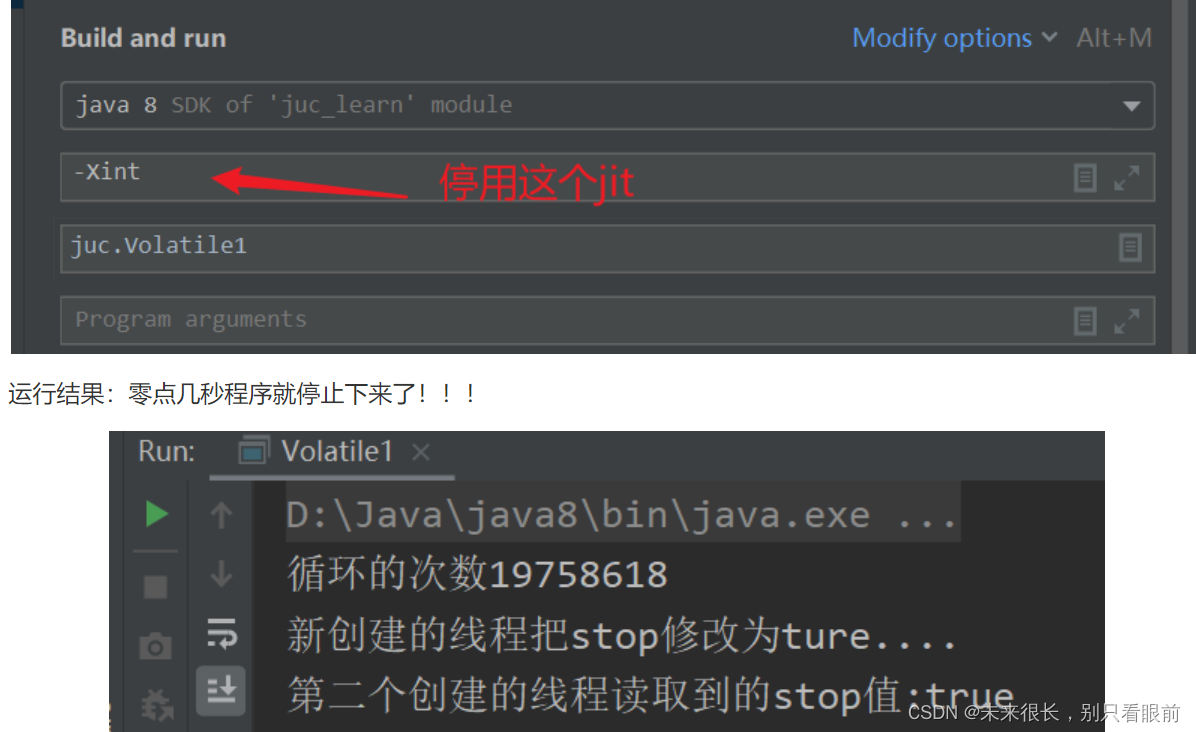The image size is (1196, 732).
Task: Click the camera thread dump icon
Action: click(x=155, y=647)
